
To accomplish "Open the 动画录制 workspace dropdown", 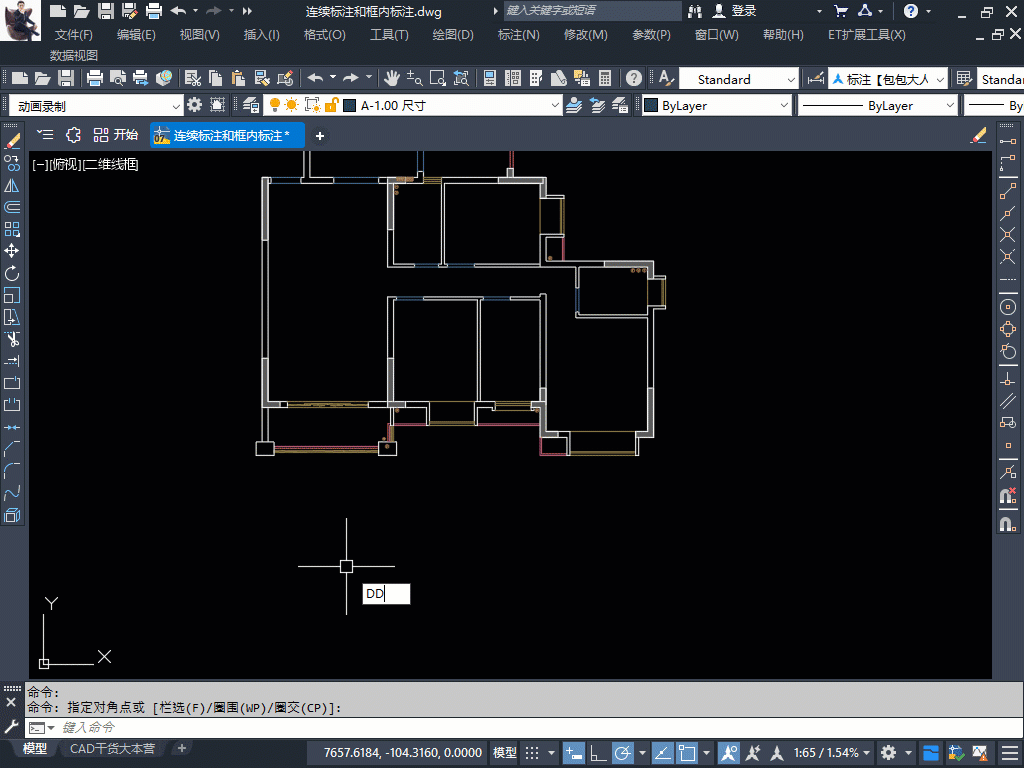I will click(95, 105).
